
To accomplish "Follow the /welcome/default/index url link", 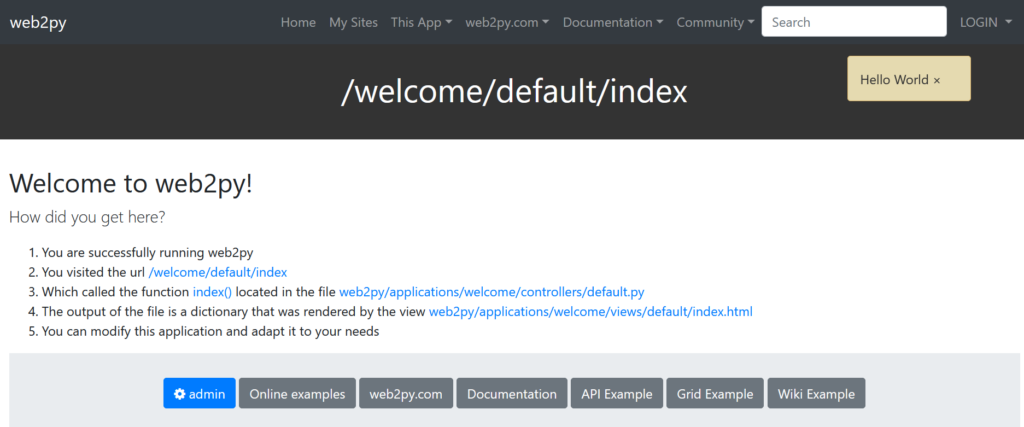I will pos(218,272).
